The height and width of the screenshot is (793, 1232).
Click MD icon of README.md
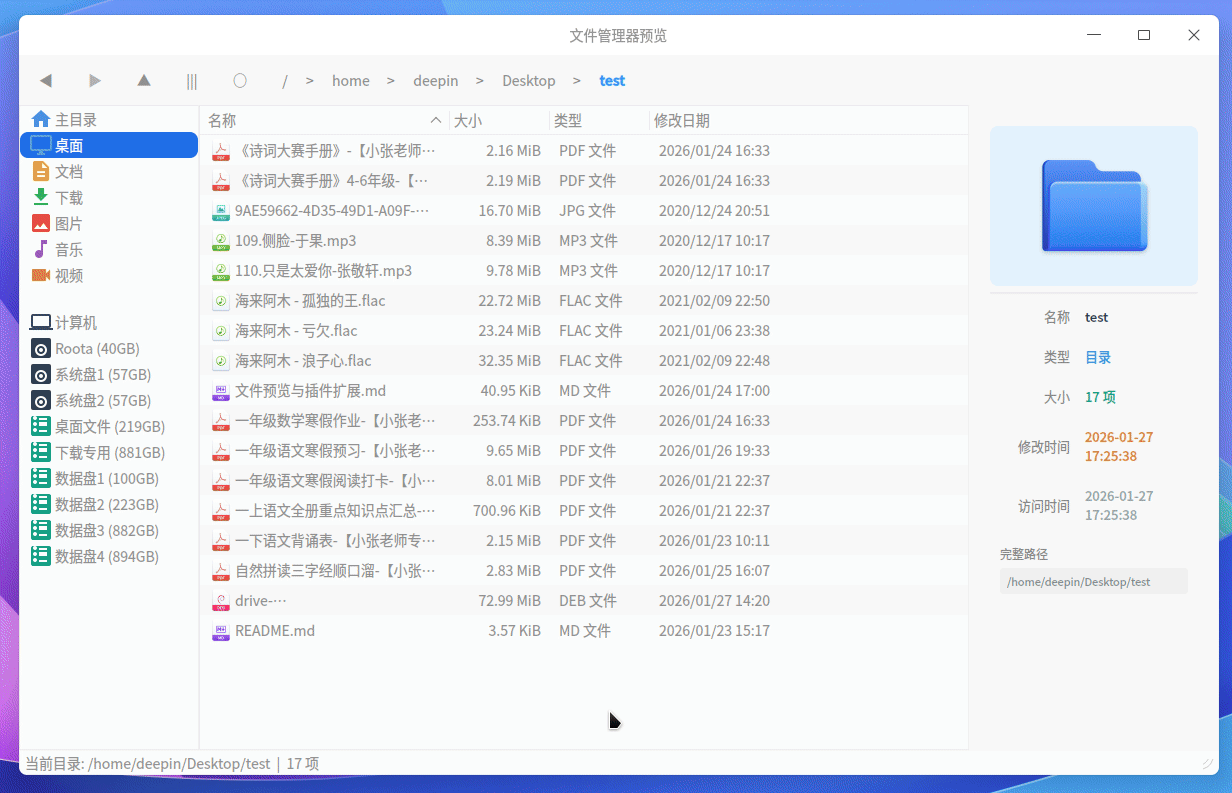coord(221,631)
